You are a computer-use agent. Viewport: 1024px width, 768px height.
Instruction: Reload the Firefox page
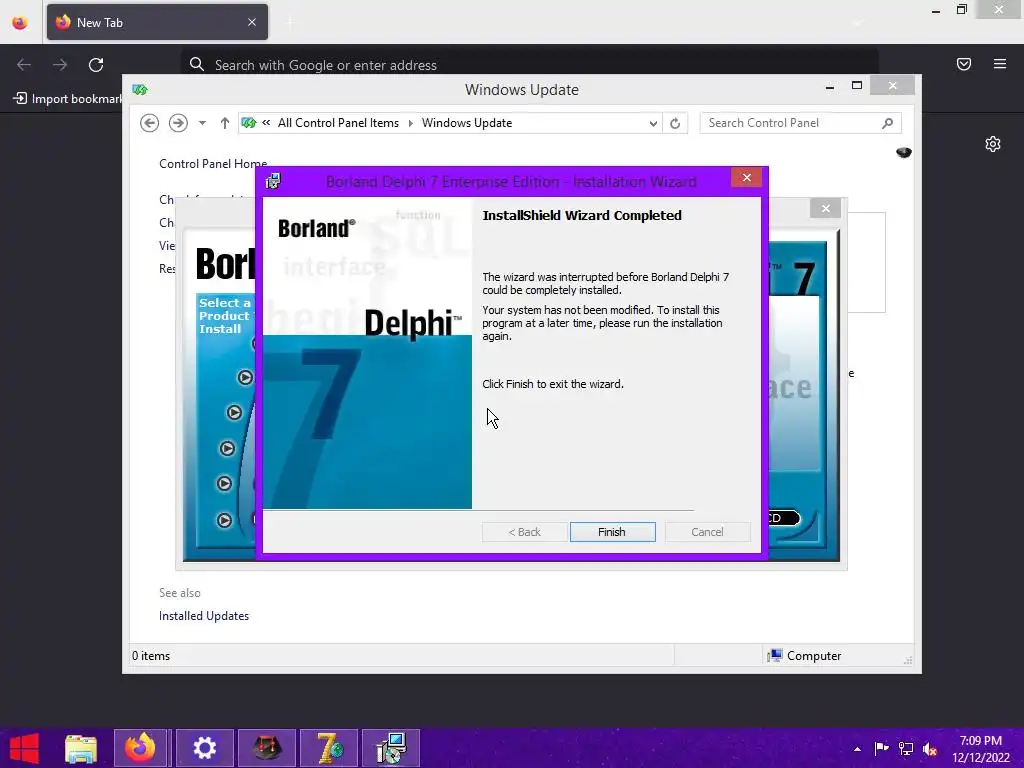(96, 65)
